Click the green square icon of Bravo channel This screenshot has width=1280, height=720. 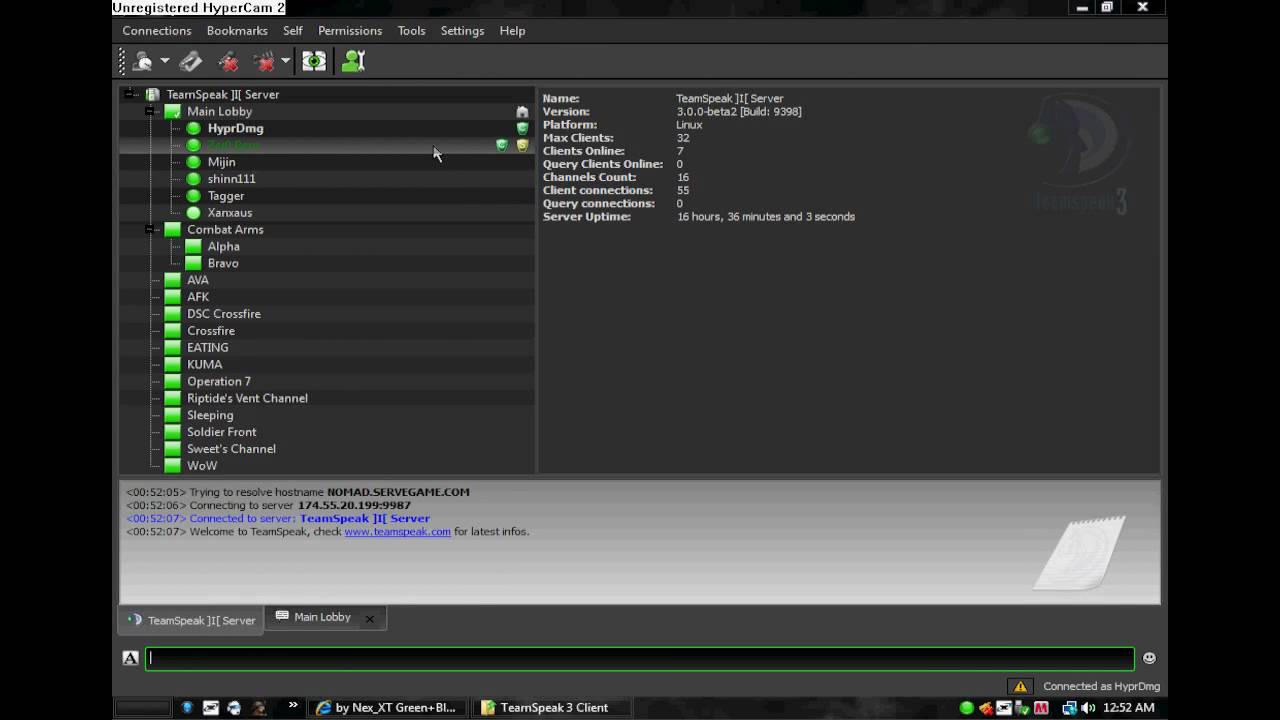[194, 263]
